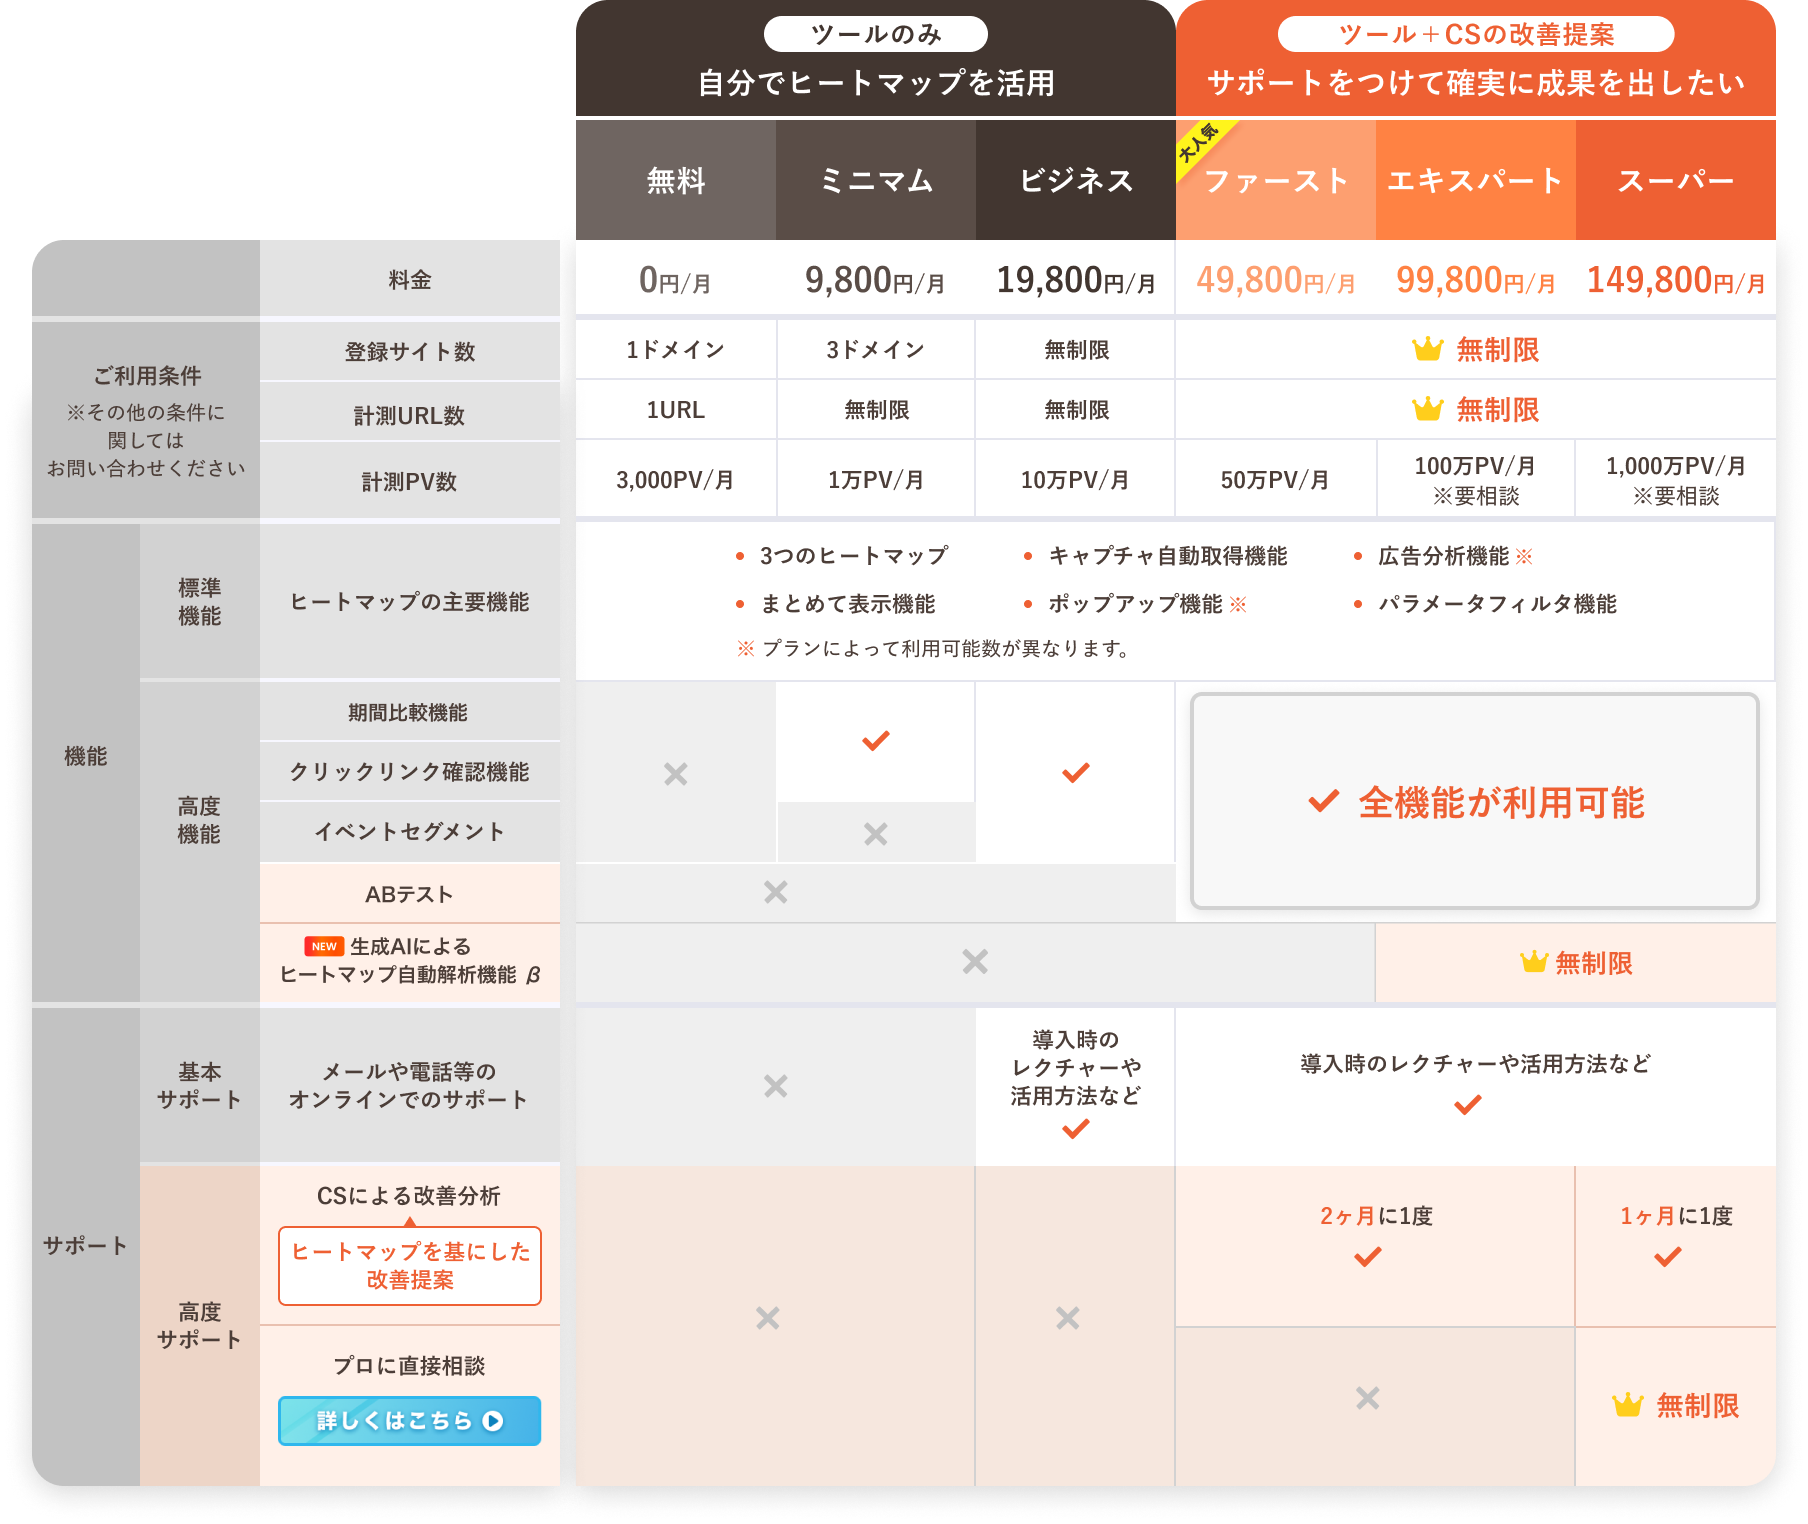Click the X mark in 無料 高度サポート cell

(x=768, y=1318)
